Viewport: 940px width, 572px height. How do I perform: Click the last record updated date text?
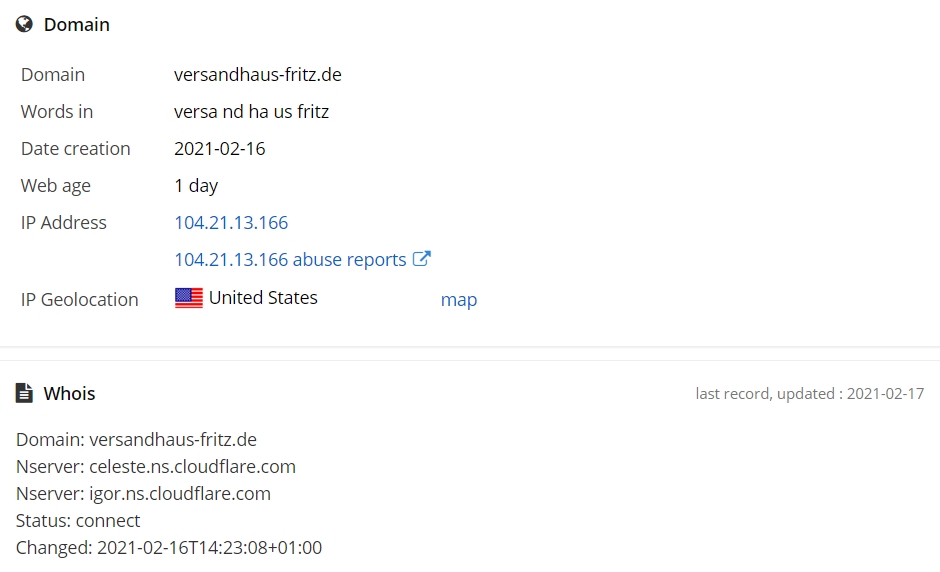tap(809, 393)
